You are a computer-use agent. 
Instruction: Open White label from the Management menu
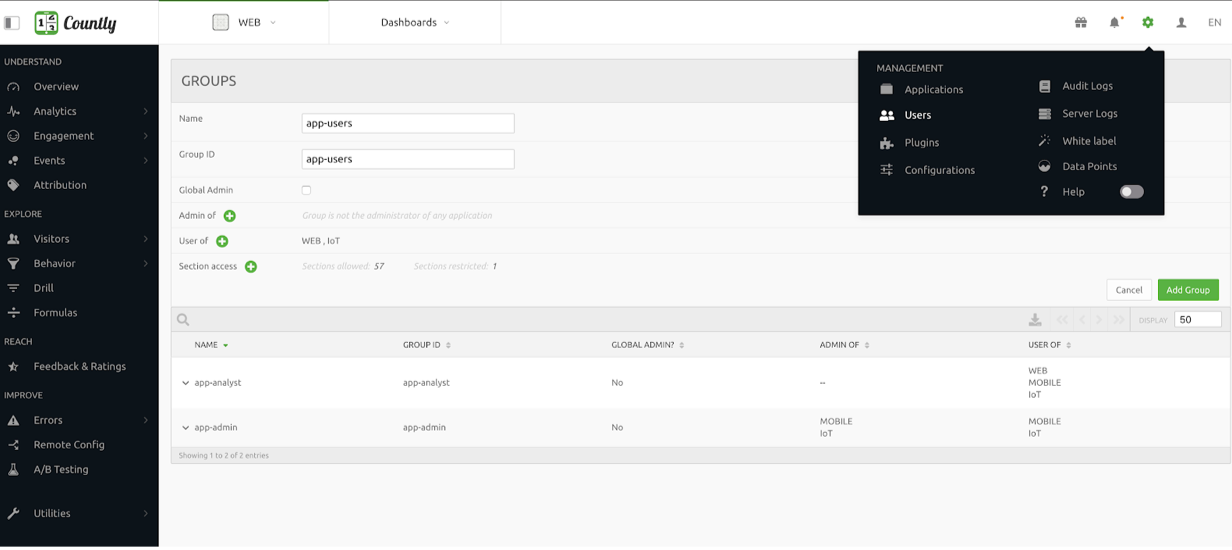1089,141
